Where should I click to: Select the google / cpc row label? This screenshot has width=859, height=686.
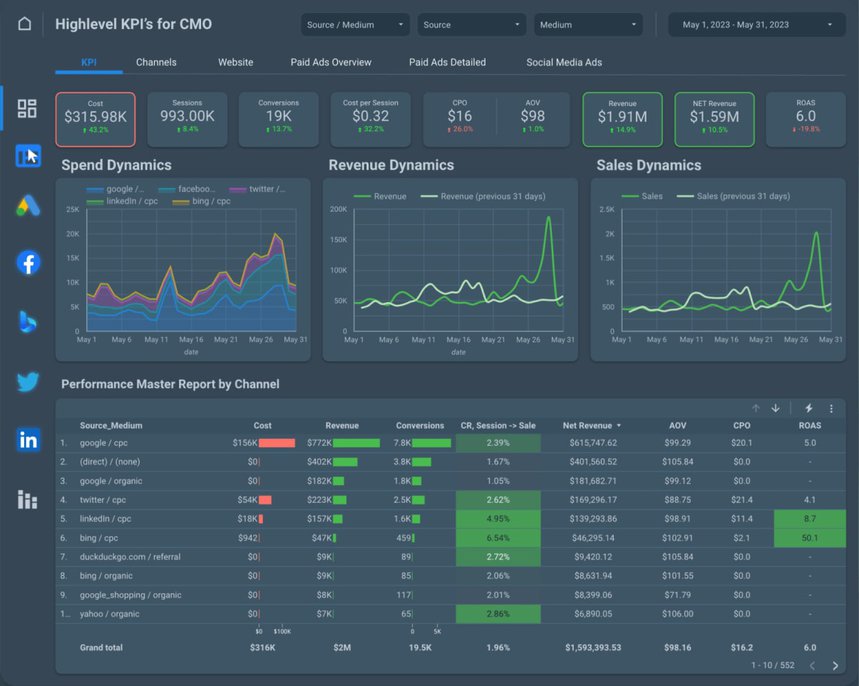104,443
